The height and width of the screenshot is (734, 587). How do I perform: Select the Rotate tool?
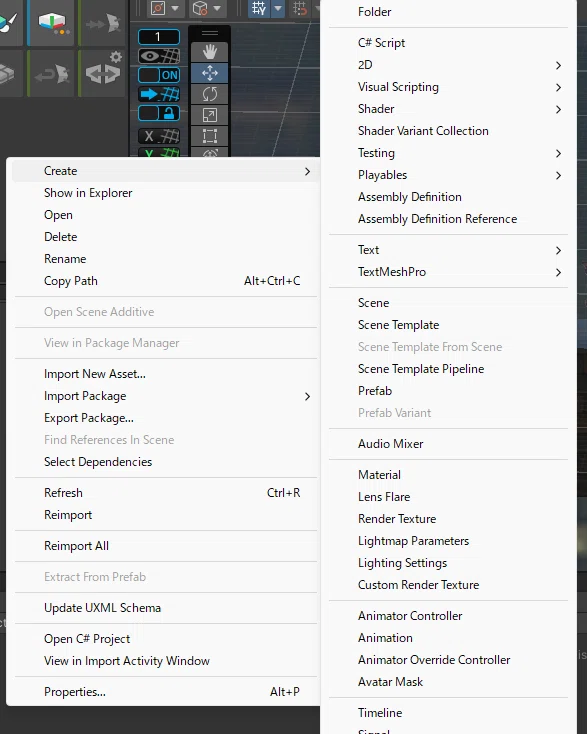[x=210, y=94]
